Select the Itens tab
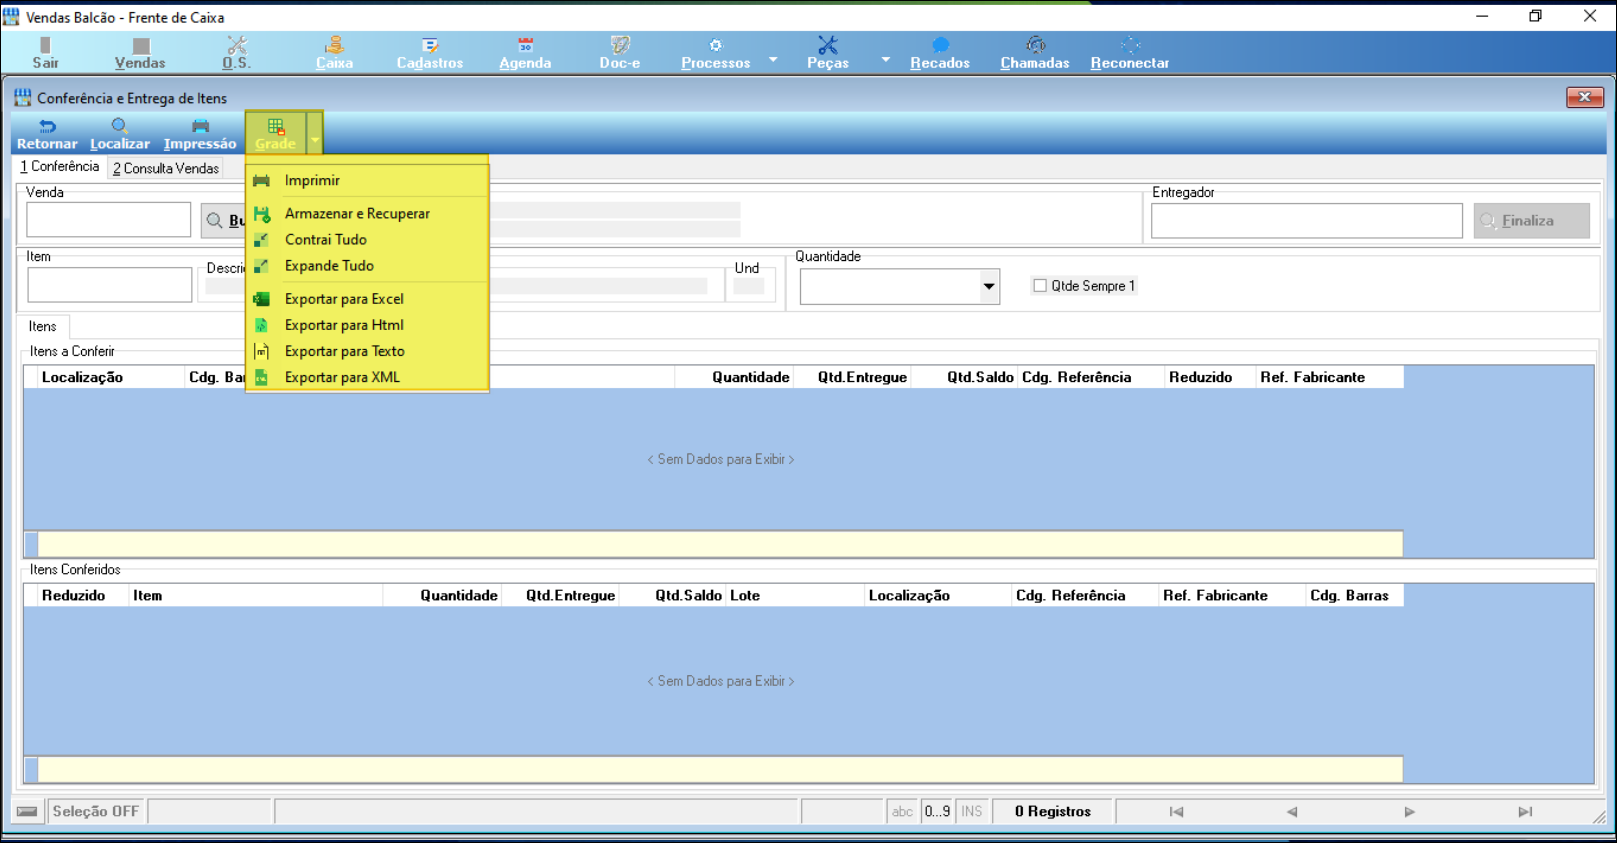The image size is (1617, 843). [x=43, y=326]
